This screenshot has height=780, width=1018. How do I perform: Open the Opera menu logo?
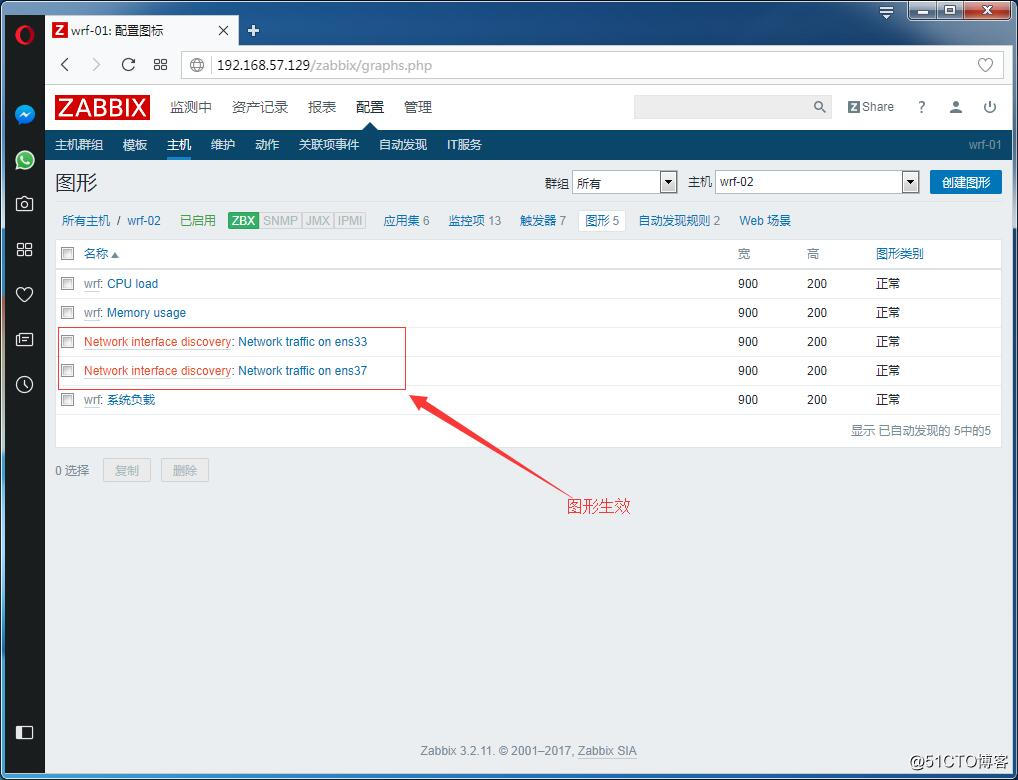[25, 34]
